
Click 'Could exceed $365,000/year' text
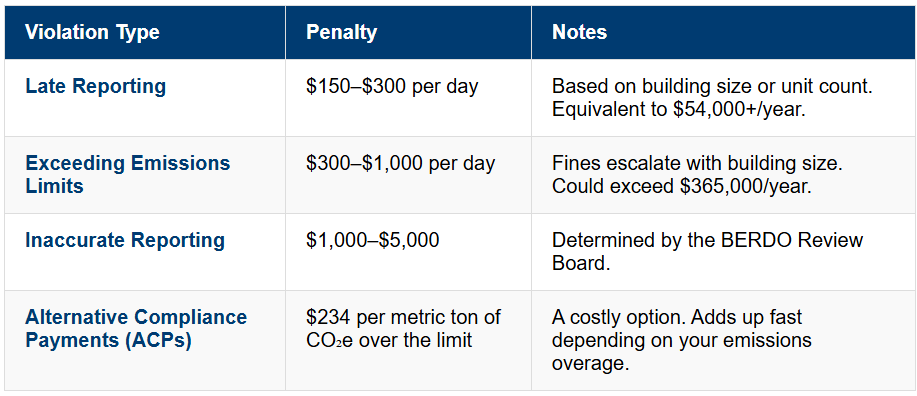point(682,187)
